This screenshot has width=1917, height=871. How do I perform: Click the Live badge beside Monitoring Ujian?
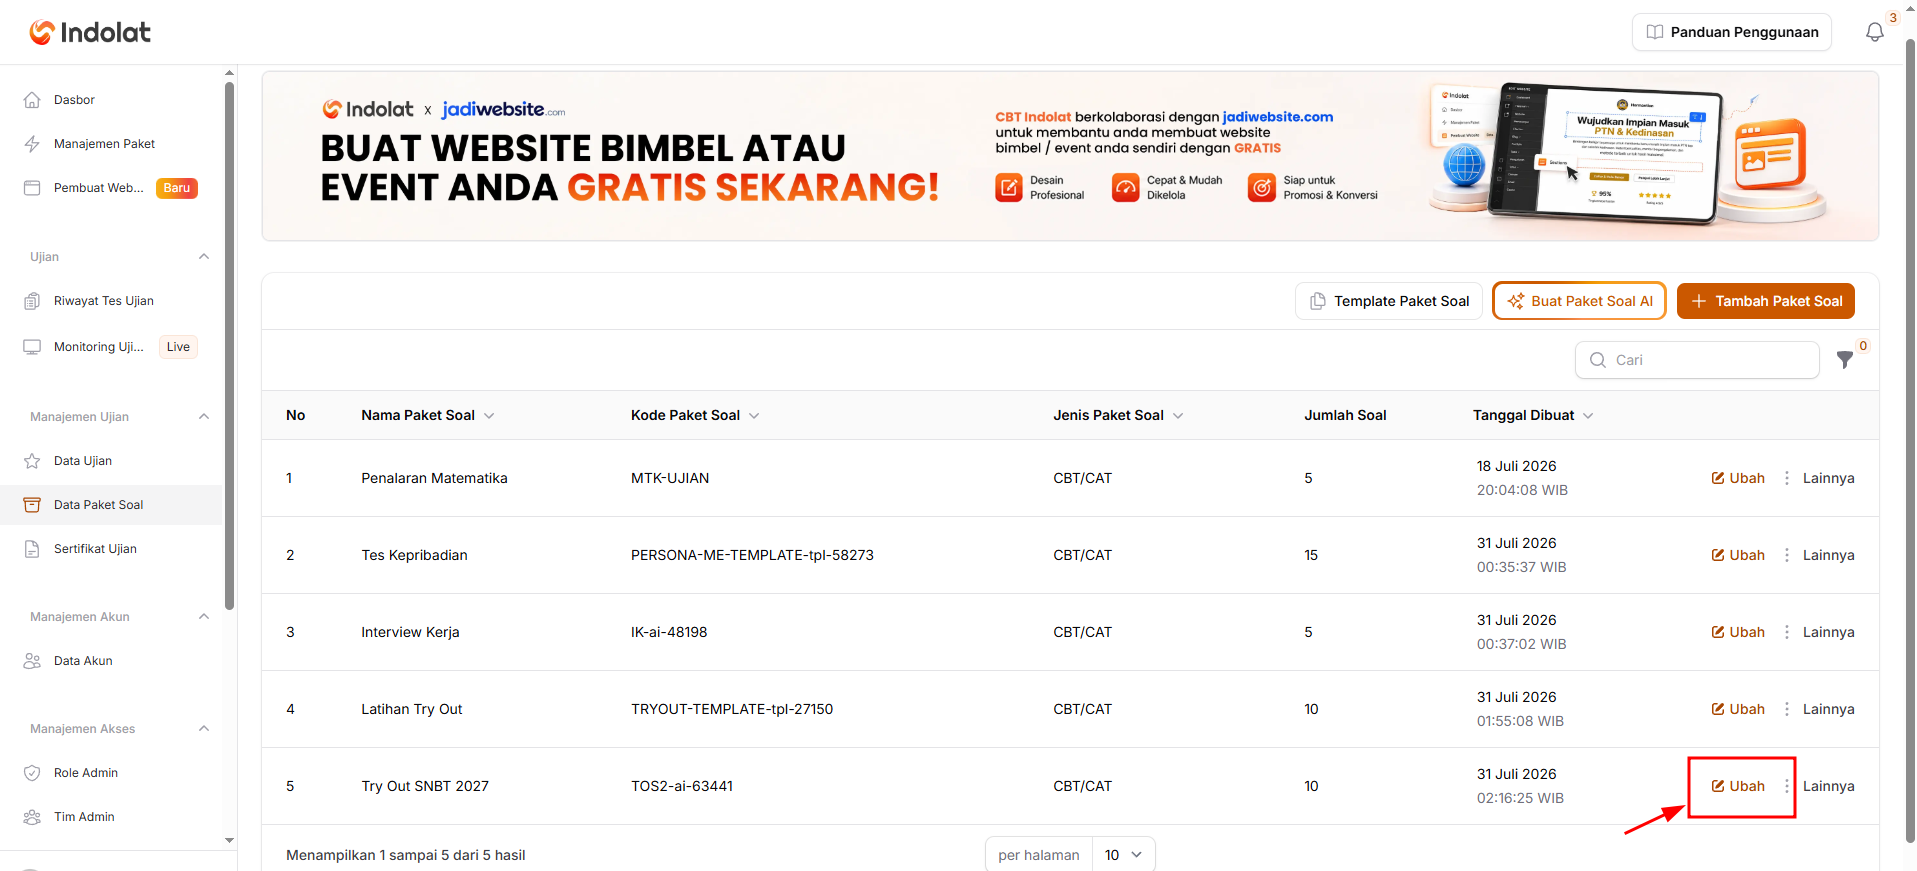coord(178,347)
